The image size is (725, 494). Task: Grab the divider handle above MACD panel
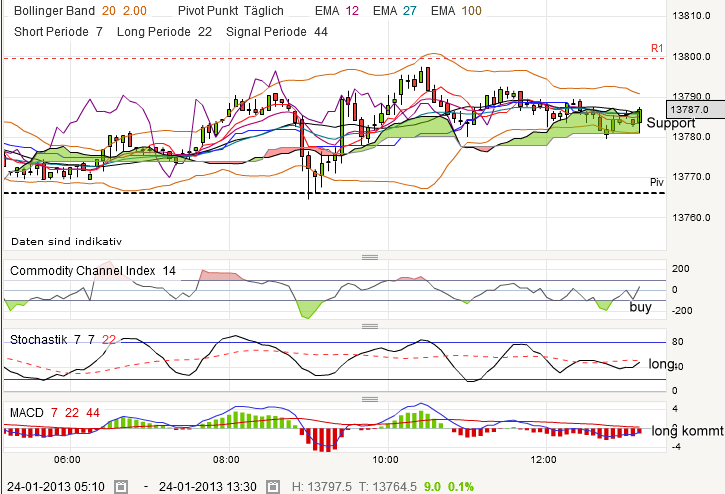(370, 399)
